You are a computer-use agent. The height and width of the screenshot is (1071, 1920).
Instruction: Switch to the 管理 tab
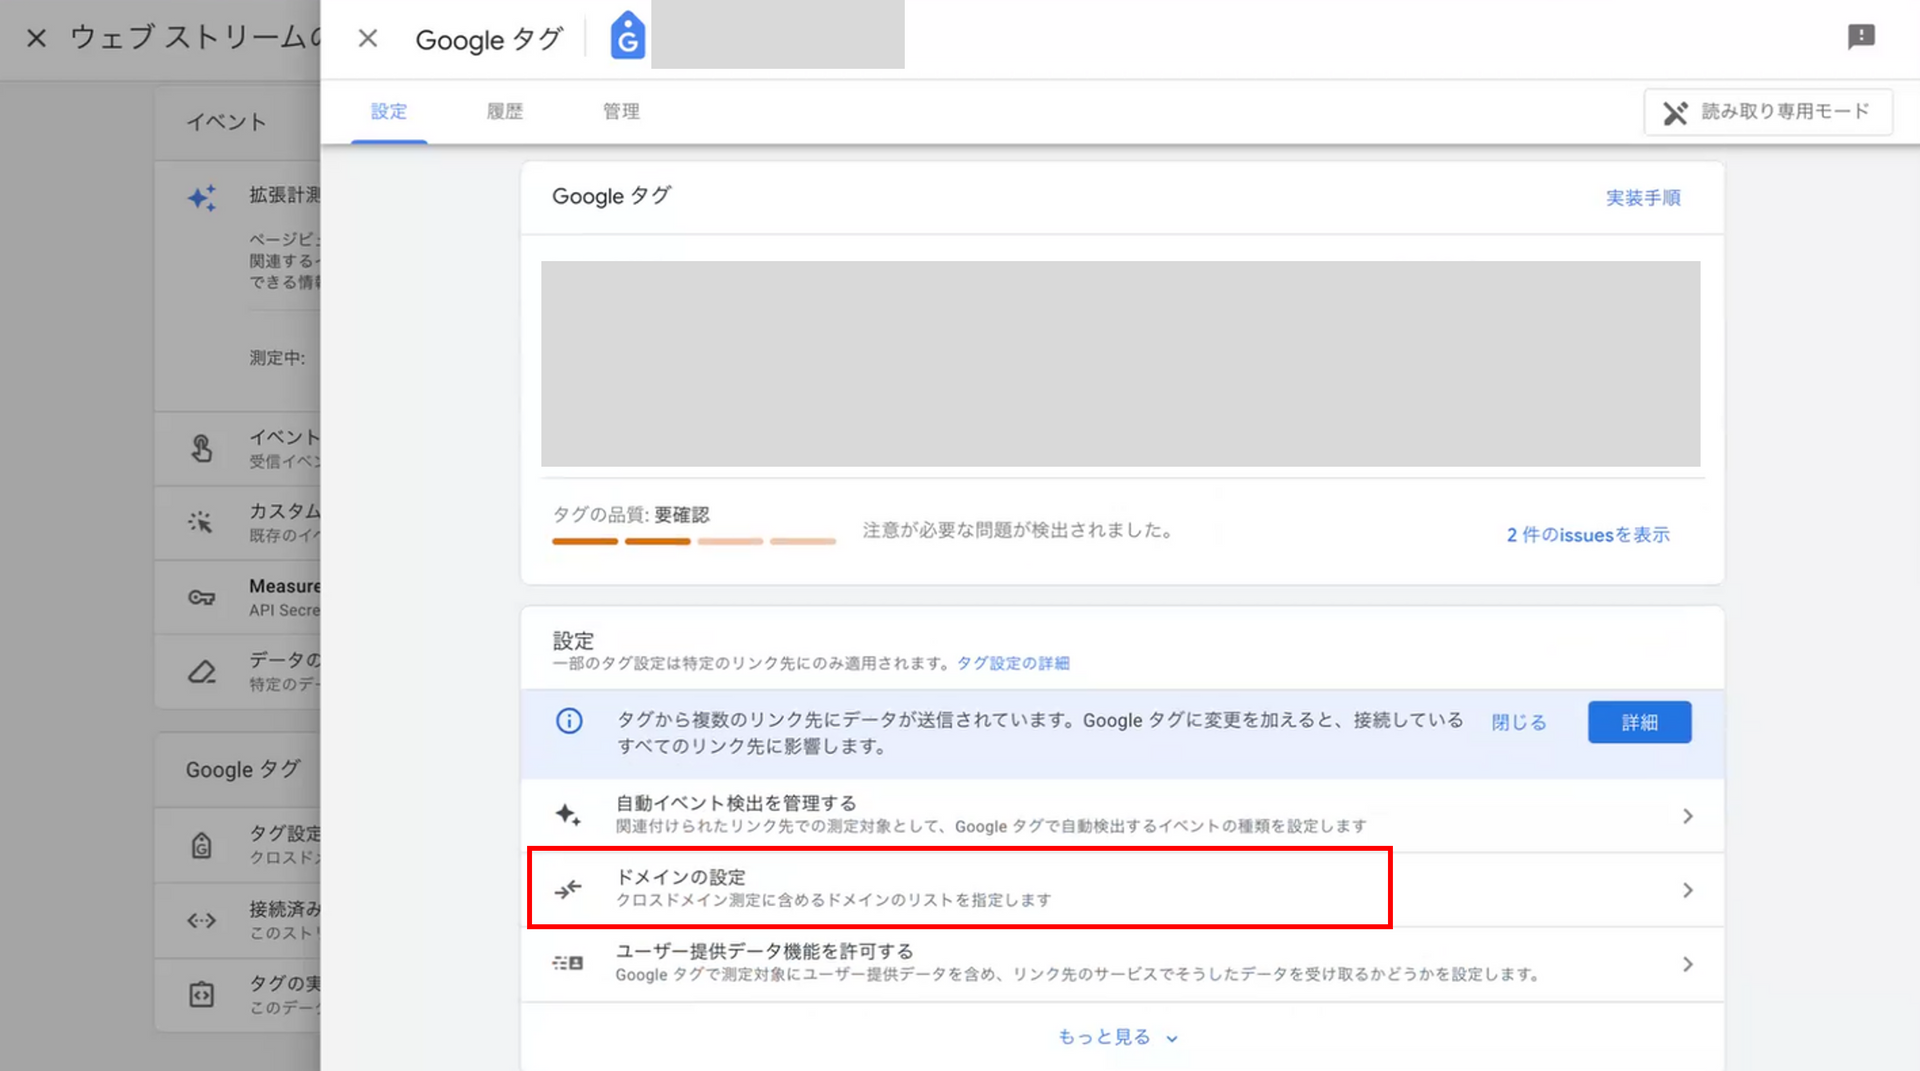621,111
